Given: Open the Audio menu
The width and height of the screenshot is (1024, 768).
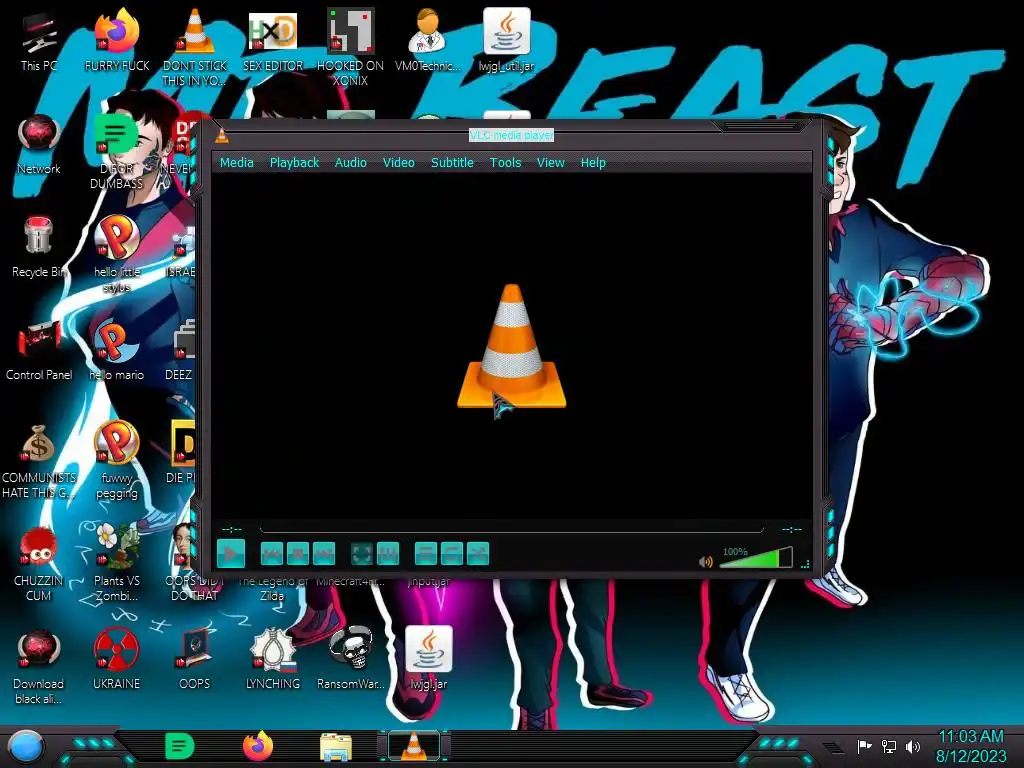Looking at the screenshot, I should tap(351, 163).
